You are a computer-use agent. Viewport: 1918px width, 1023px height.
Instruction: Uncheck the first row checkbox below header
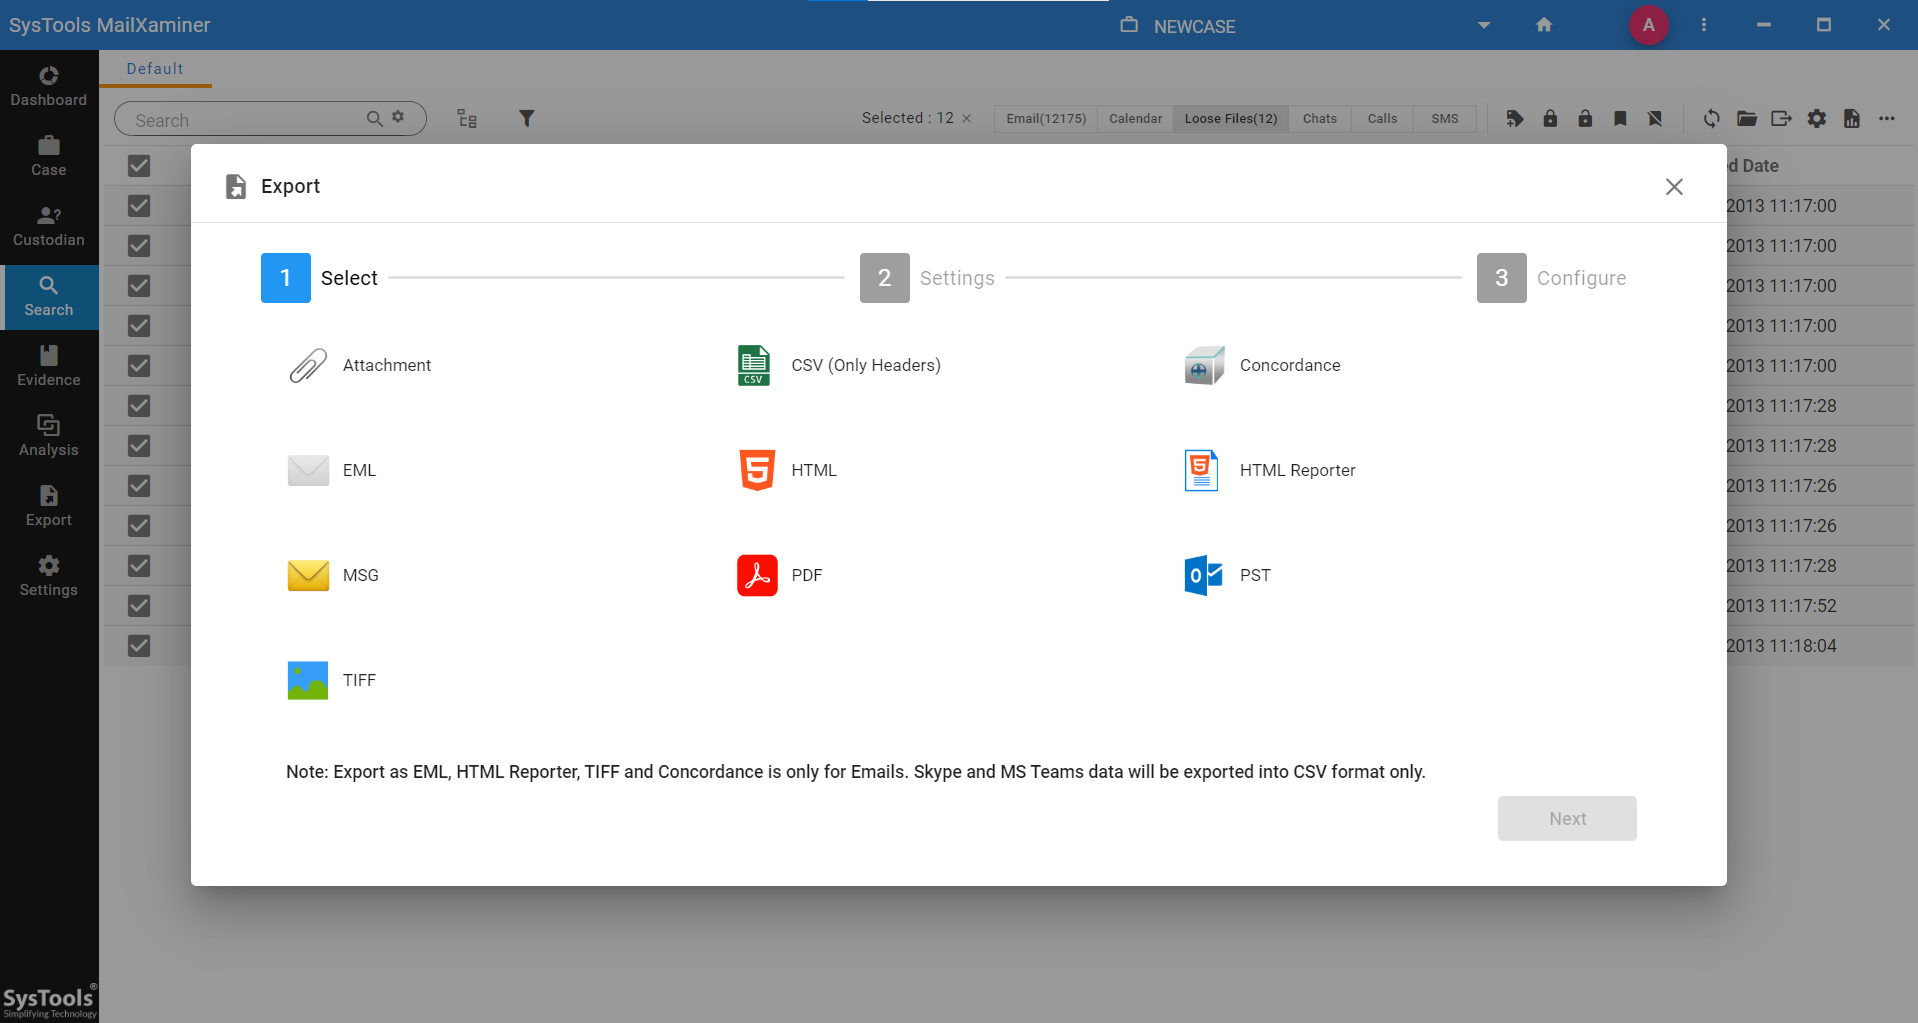tap(139, 206)
